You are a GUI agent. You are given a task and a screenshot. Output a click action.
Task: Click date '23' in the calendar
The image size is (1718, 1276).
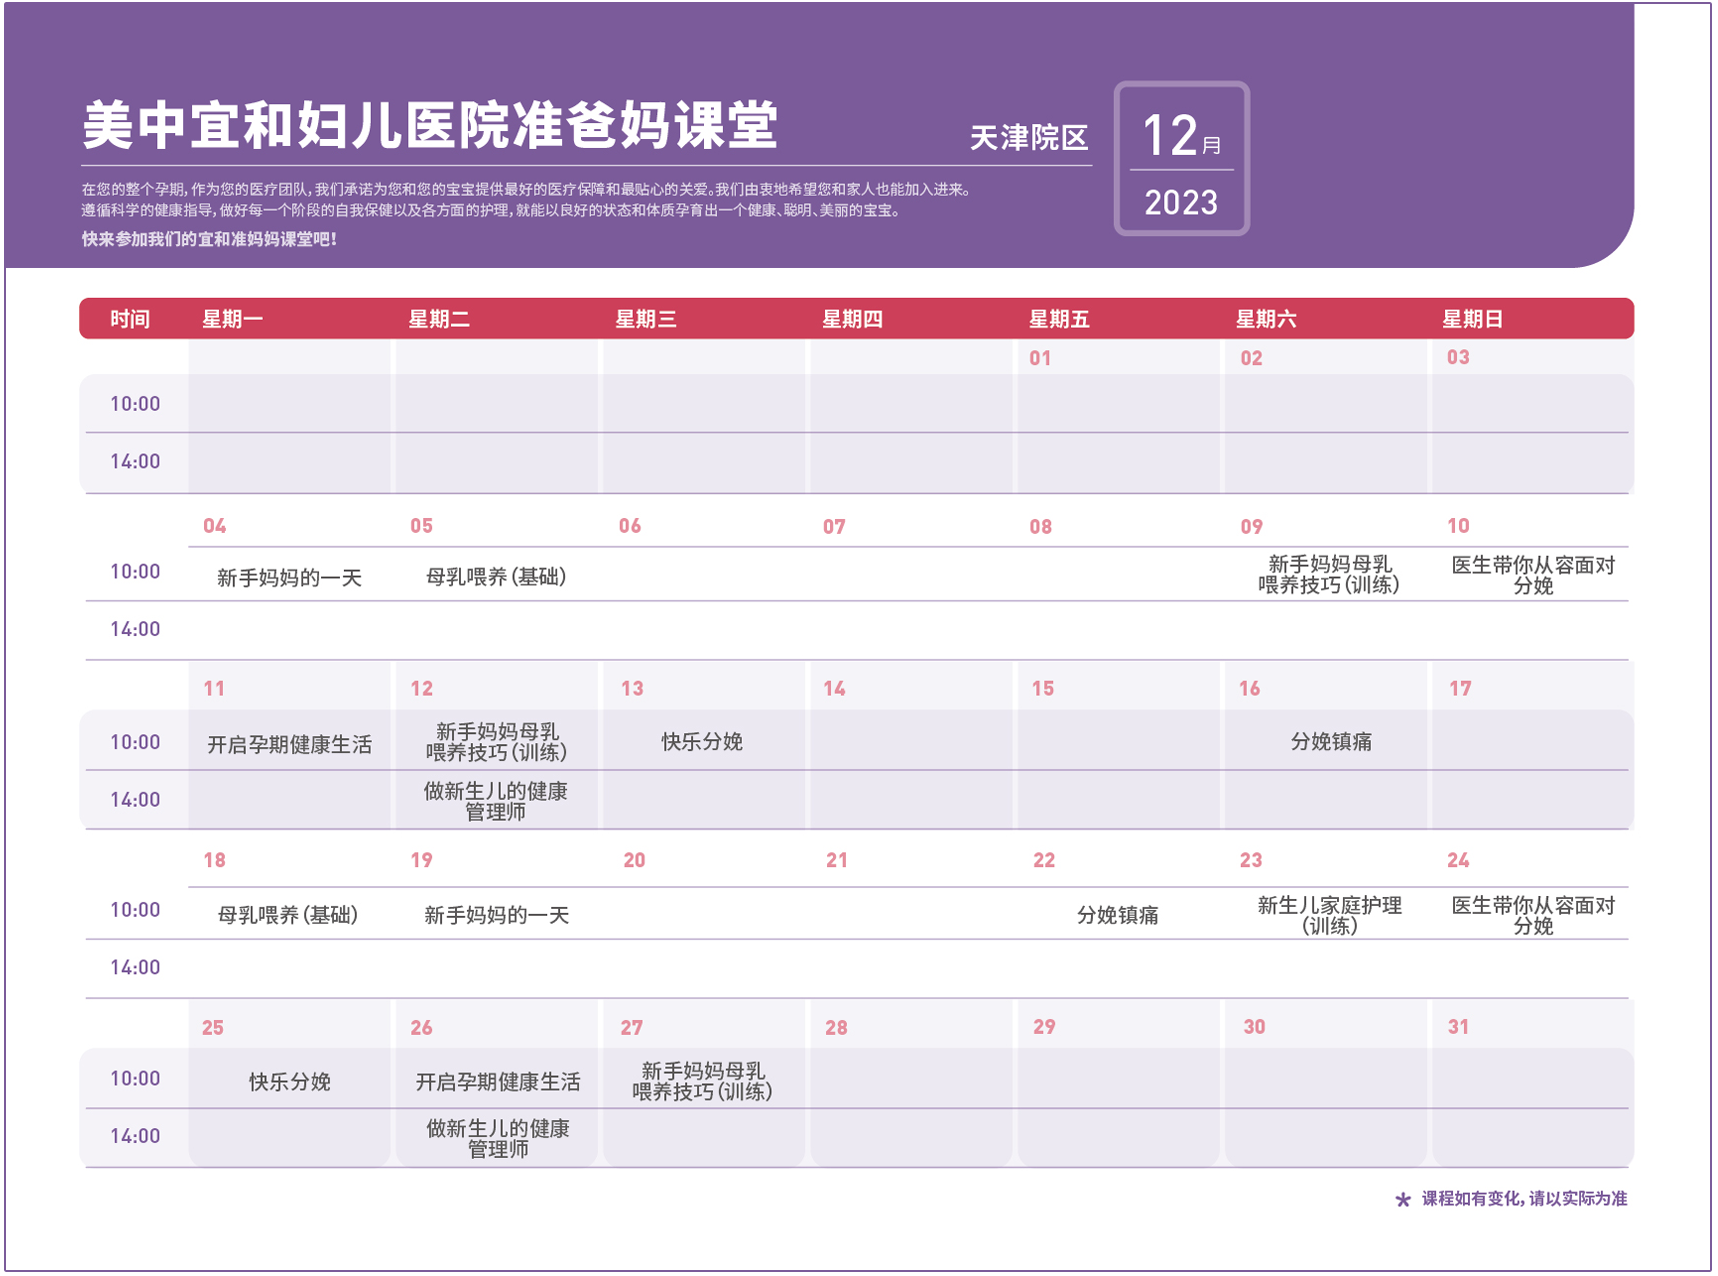[x=1252, y=861]
